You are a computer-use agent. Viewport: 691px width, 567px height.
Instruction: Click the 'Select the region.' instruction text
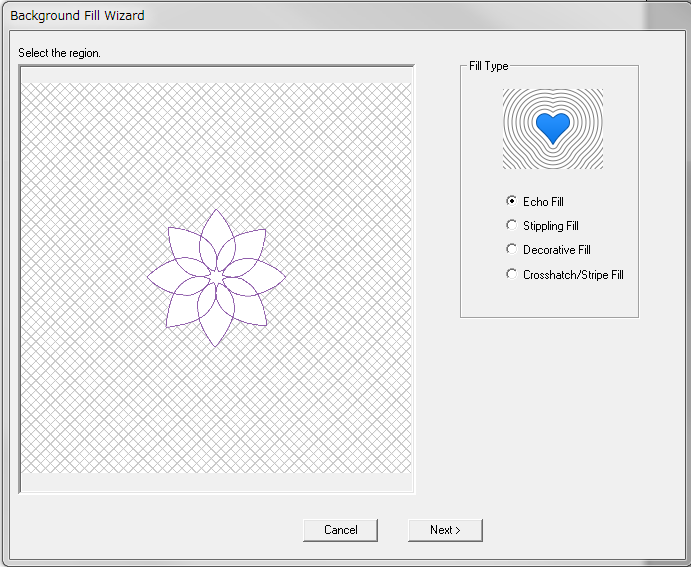pyautogui.click(x=59, y=52)
